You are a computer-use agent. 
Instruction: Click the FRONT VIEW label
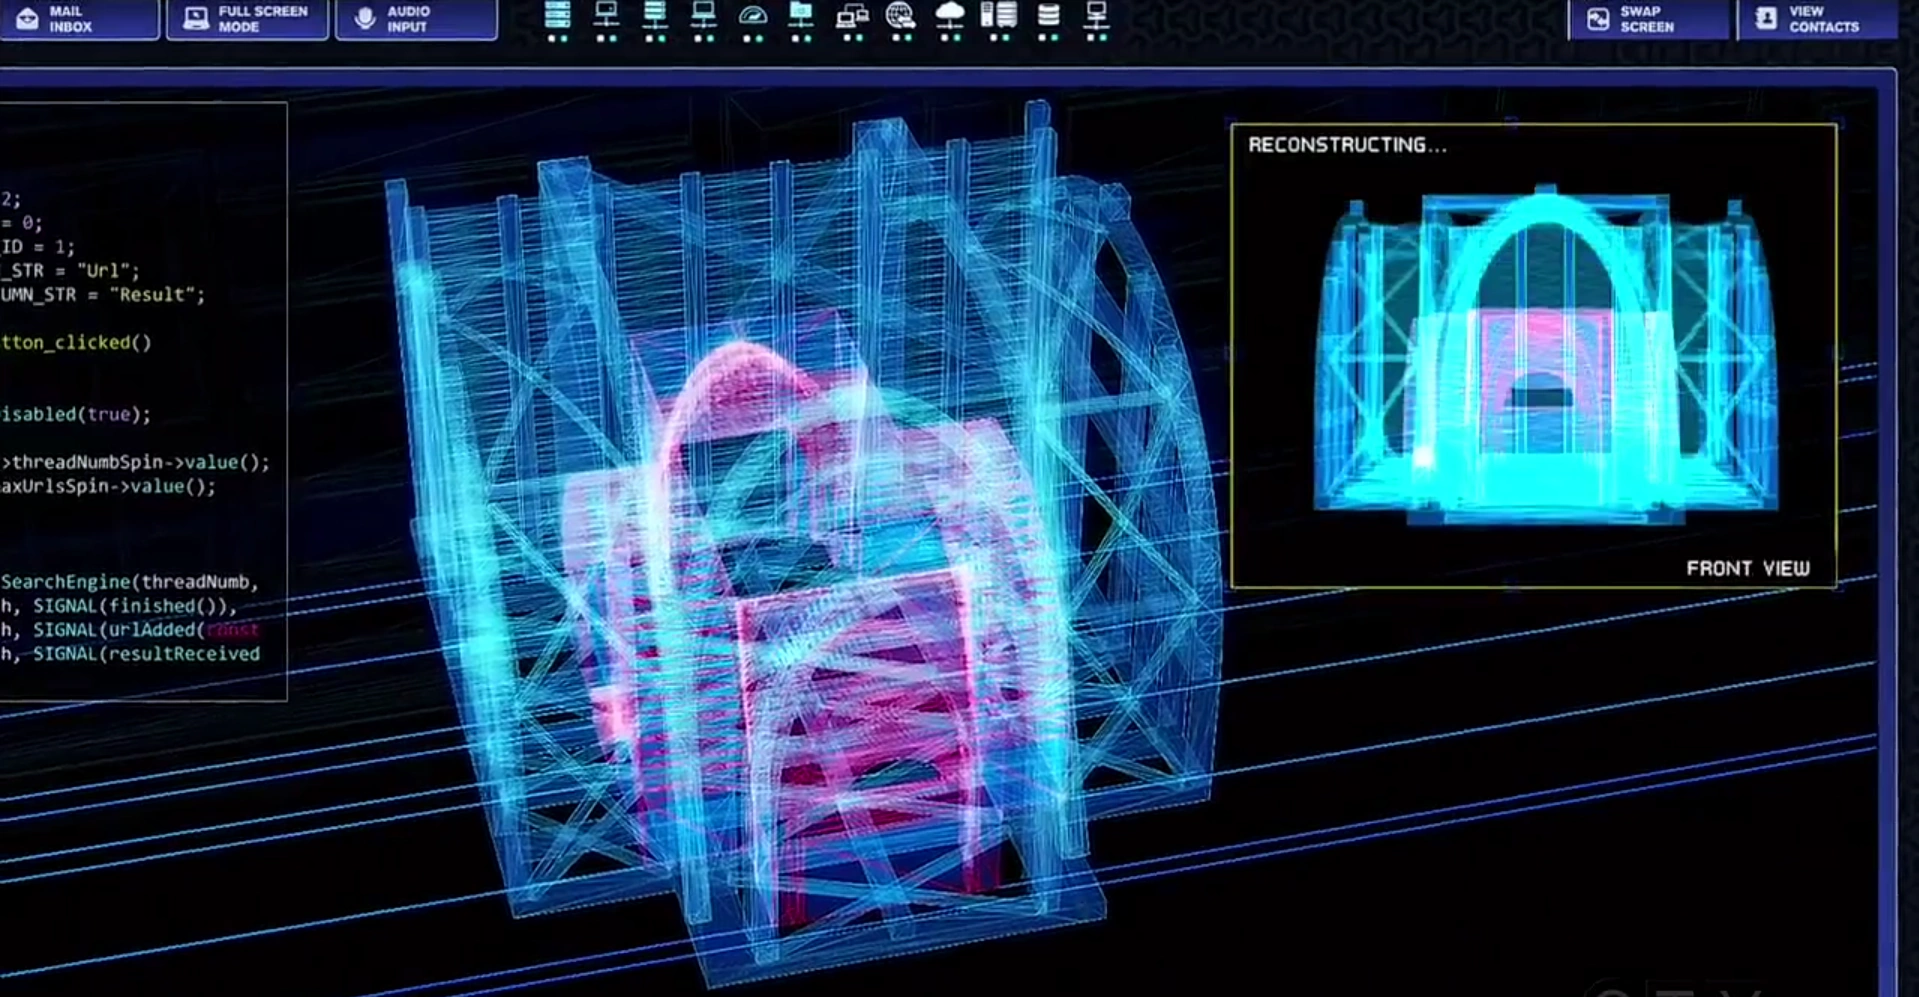pyautogui.click(x=1747, y=568)
